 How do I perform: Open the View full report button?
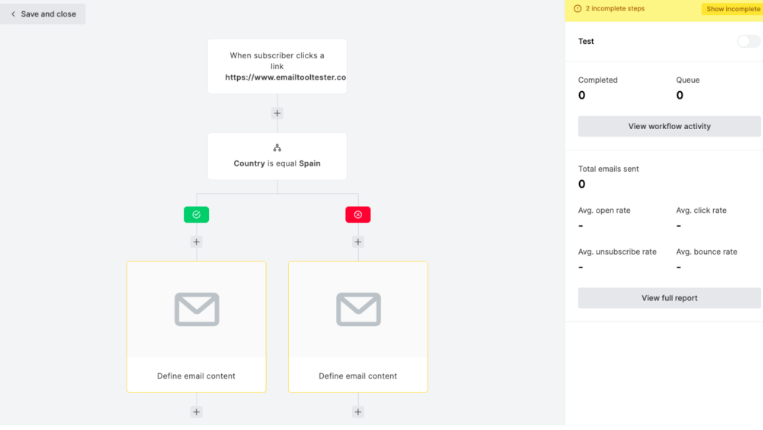[x=669, y=298]
